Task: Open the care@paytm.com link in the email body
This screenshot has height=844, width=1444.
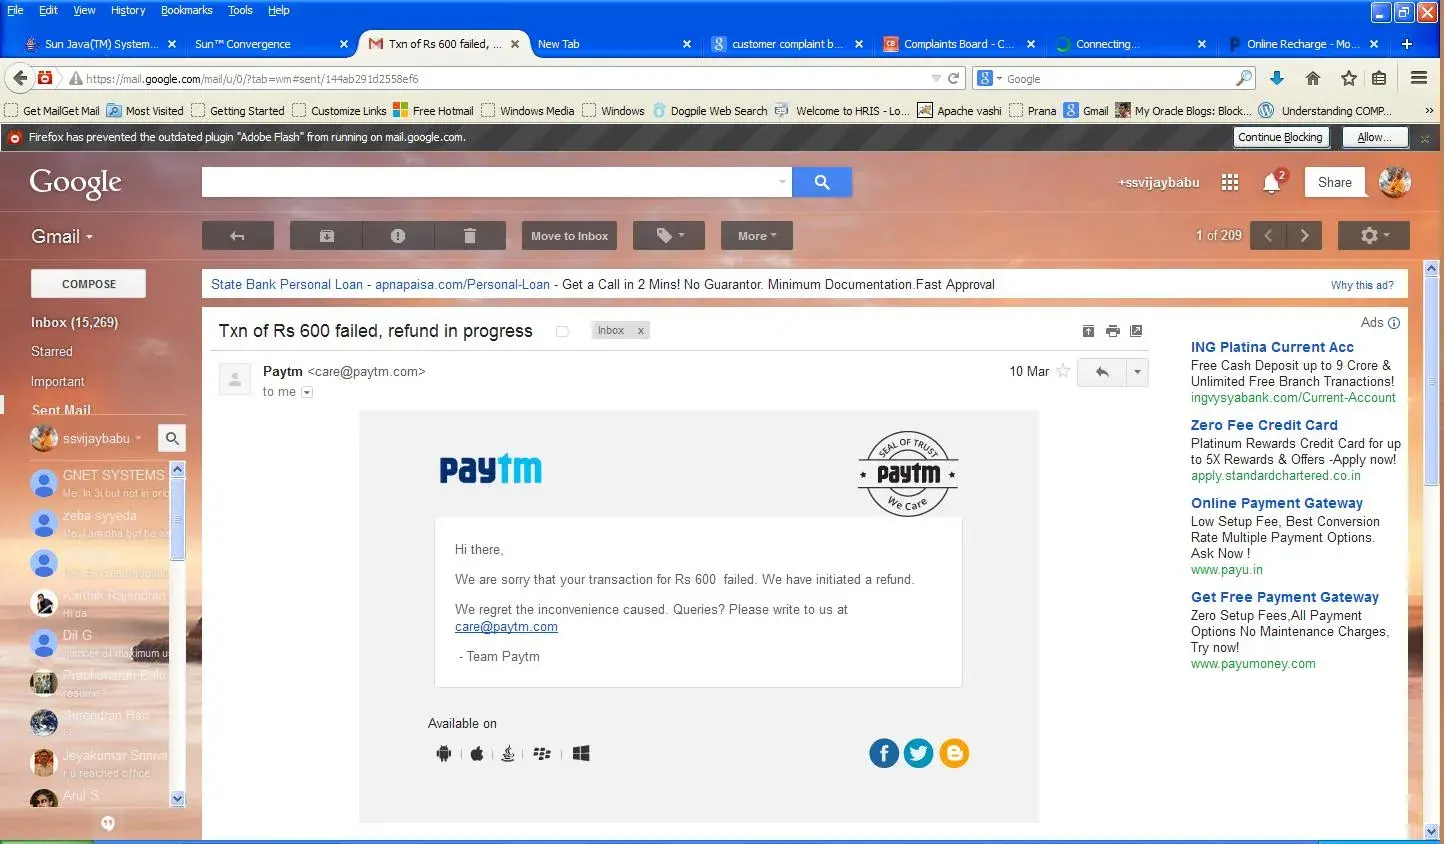Action: (506, 627)
